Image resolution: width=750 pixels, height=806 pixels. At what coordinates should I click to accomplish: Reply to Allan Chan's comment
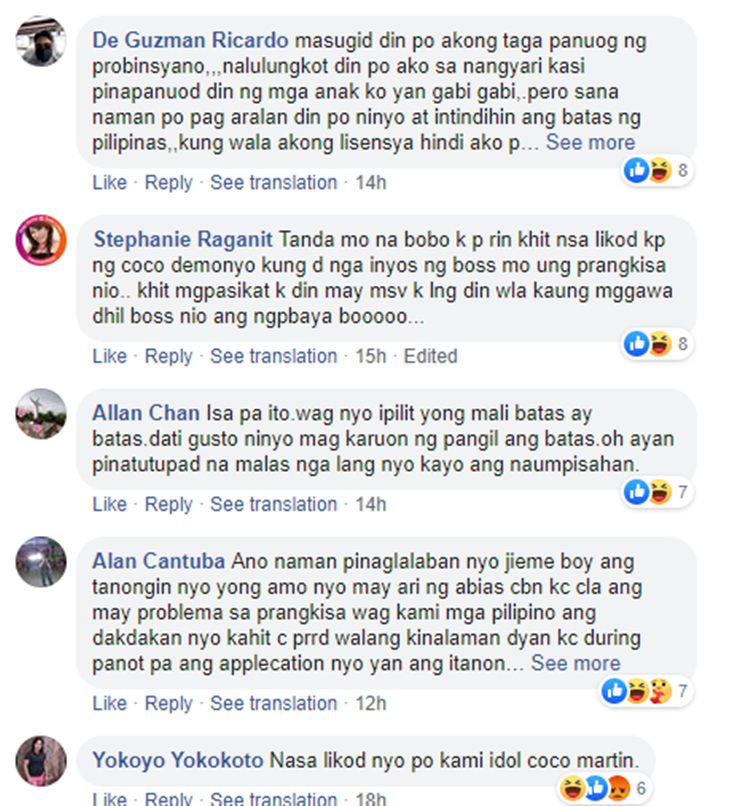point(168,504)
